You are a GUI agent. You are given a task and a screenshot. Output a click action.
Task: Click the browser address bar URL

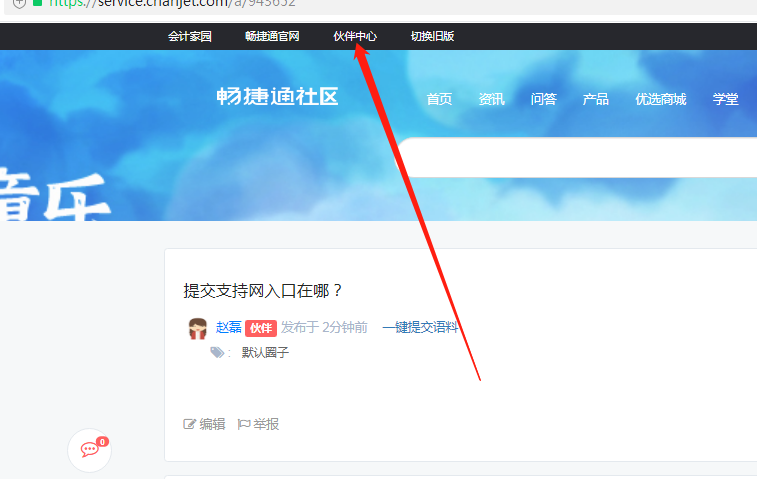click(x=172, y=3)
